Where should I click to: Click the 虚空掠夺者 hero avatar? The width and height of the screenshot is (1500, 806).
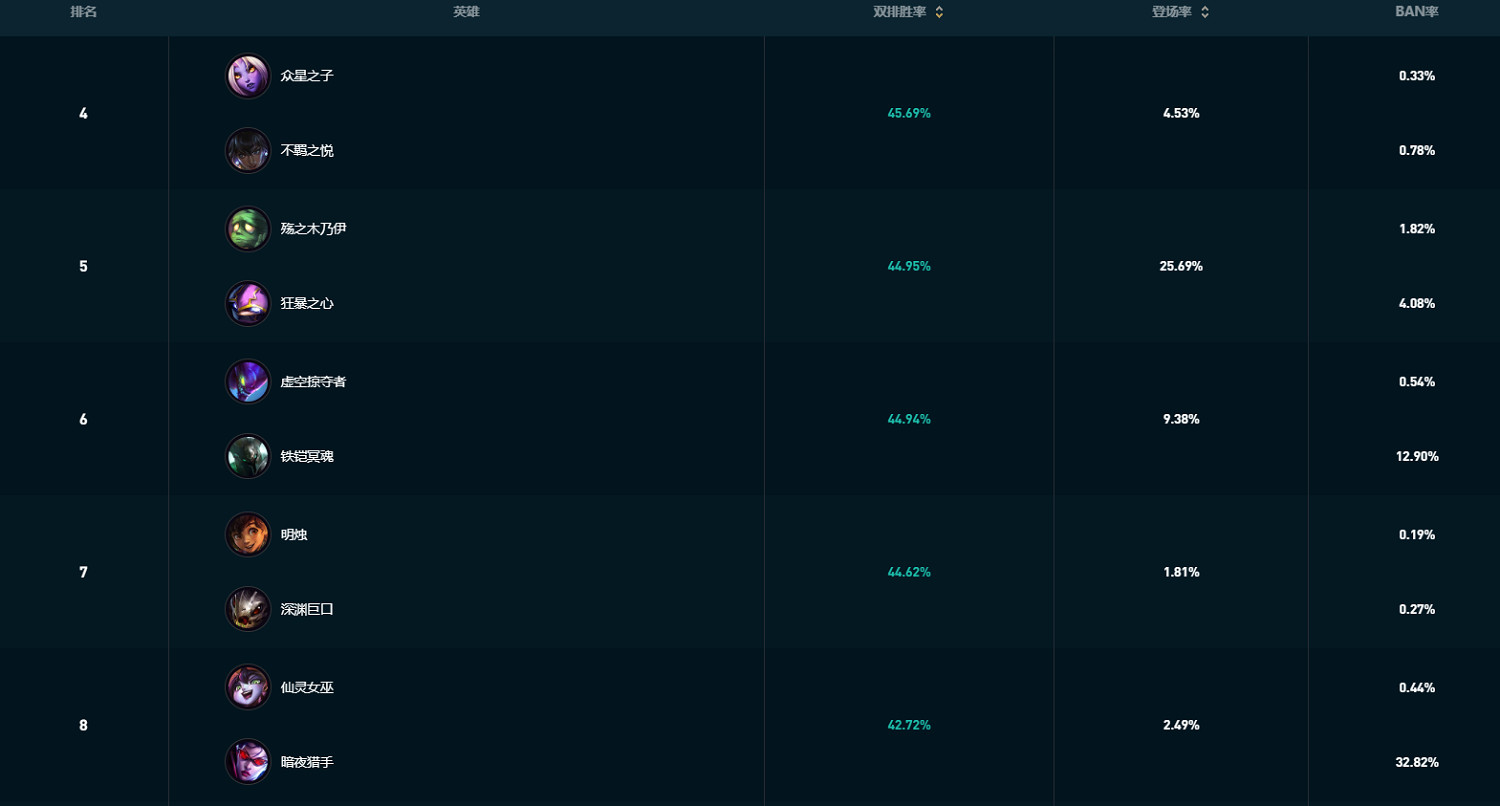248,382
